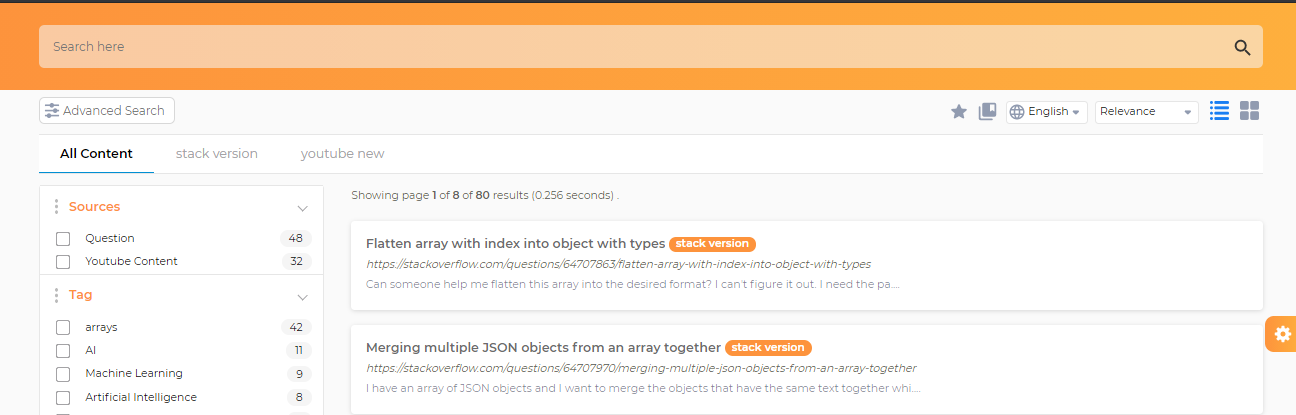
Task: Click the star bookmark icon
Action: pyautogui.click(x=958, y=112)
